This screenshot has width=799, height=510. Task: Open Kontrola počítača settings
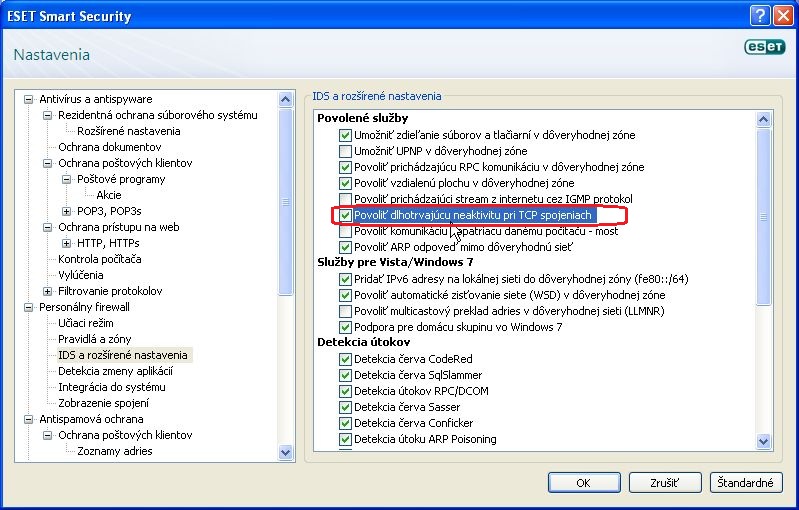pyautogui.click(x=99, y=259)
